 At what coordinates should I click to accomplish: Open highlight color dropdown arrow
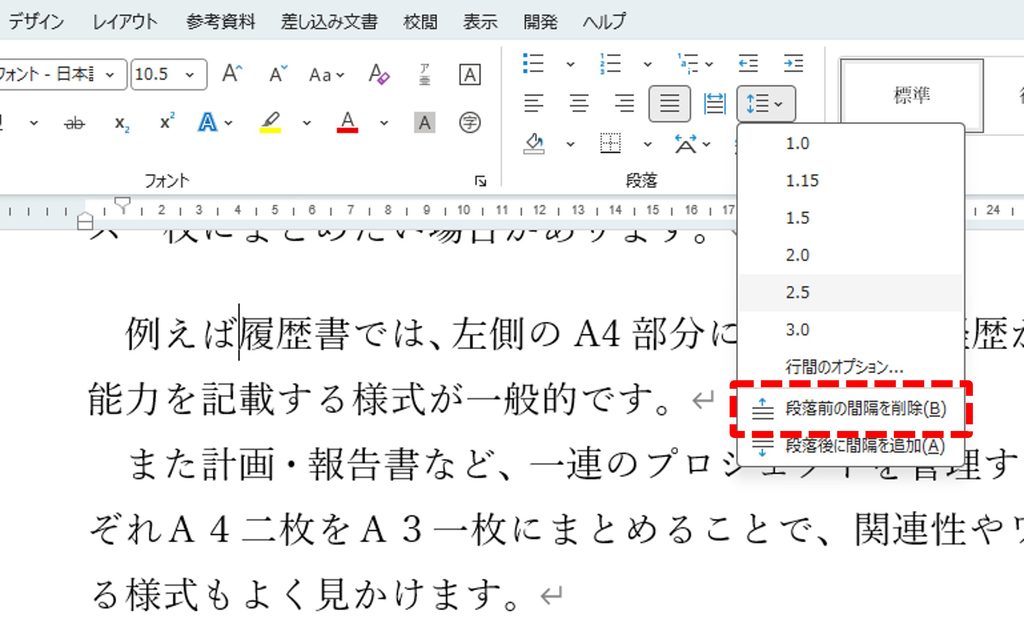click(x=306, y=123)
